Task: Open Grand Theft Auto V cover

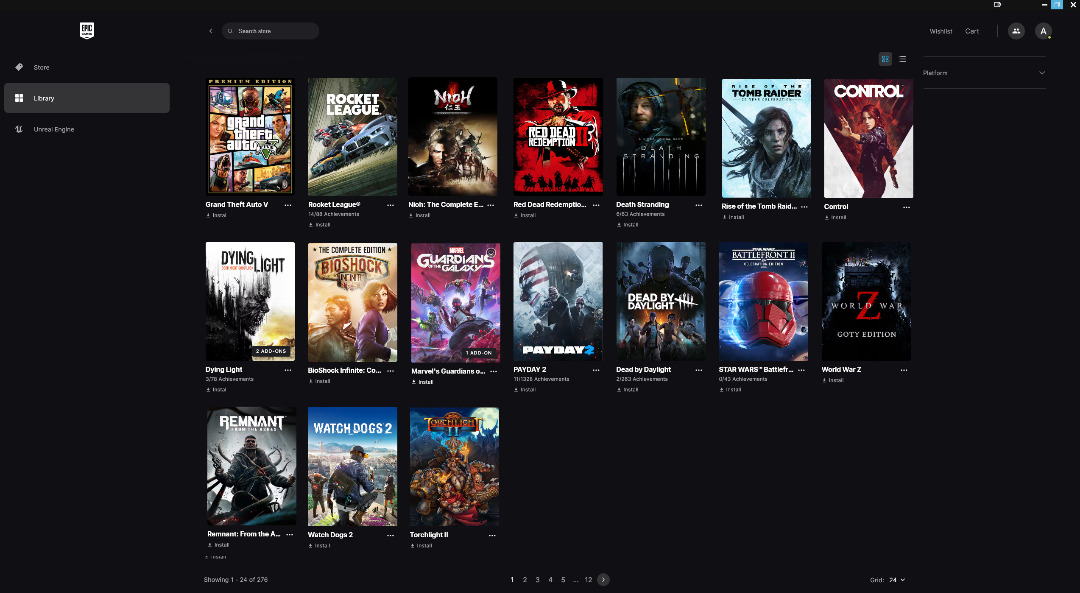Action: (x=250, y=136)
